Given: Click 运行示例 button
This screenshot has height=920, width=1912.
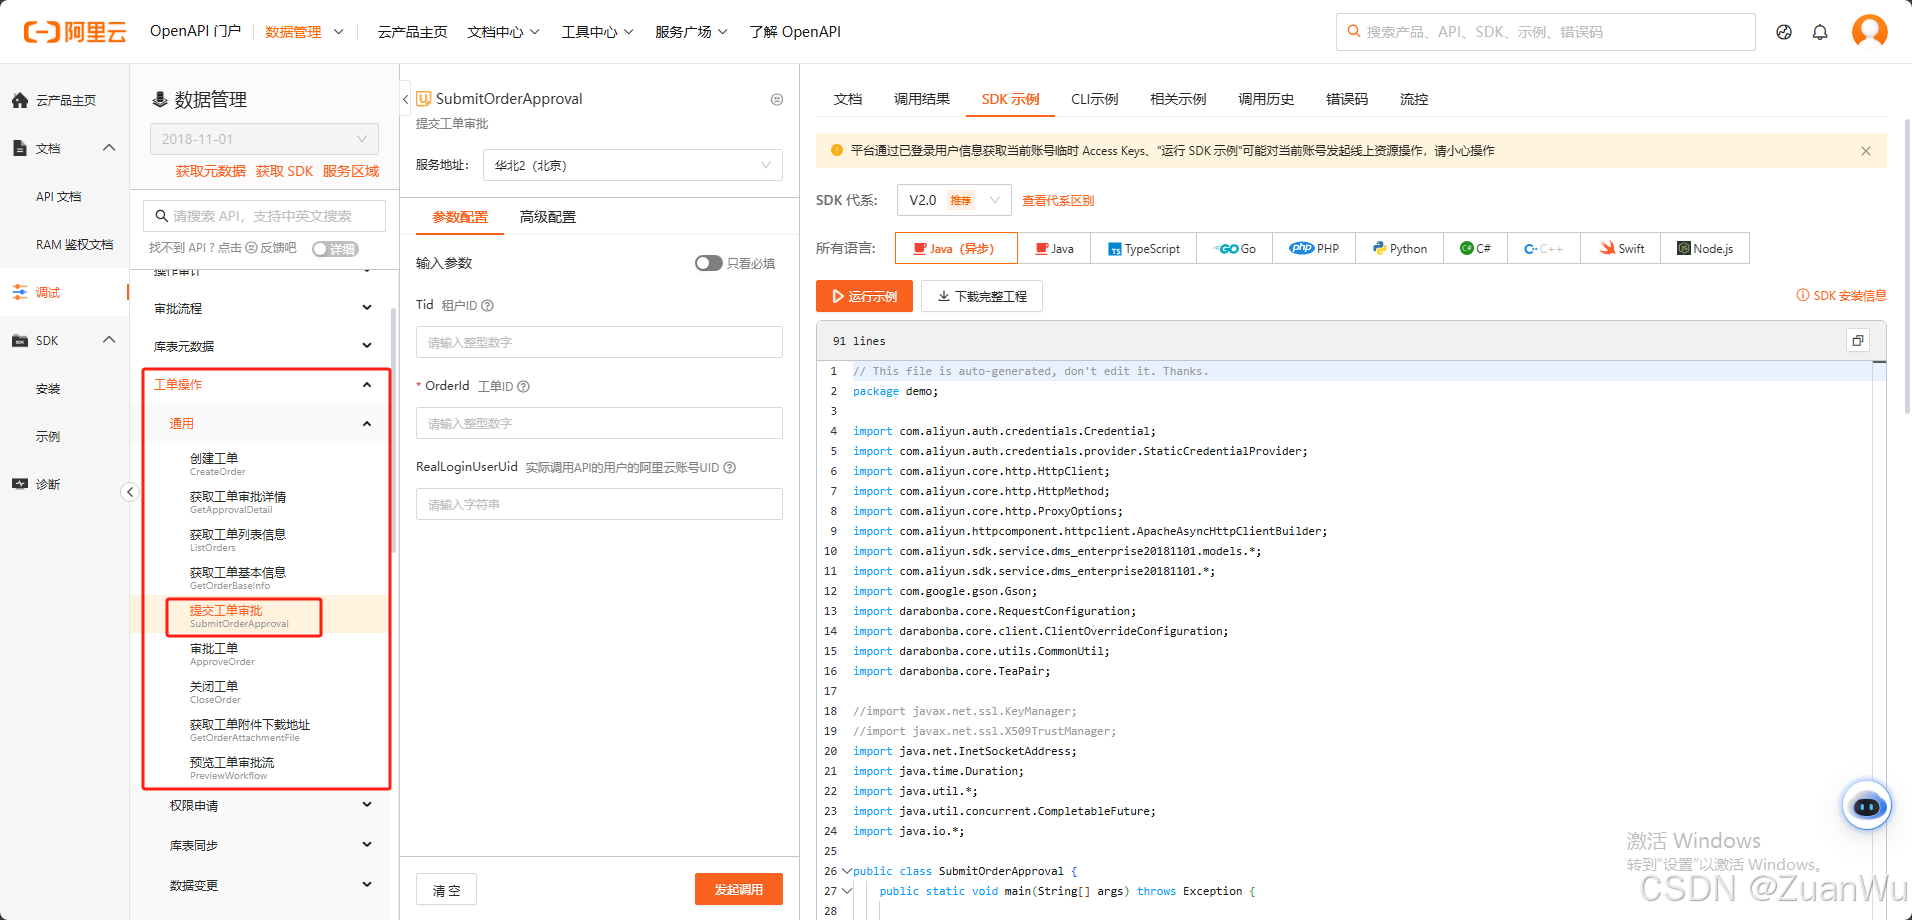Looking at the screenshot, I should pyautogui.click(x=864, y=296).
